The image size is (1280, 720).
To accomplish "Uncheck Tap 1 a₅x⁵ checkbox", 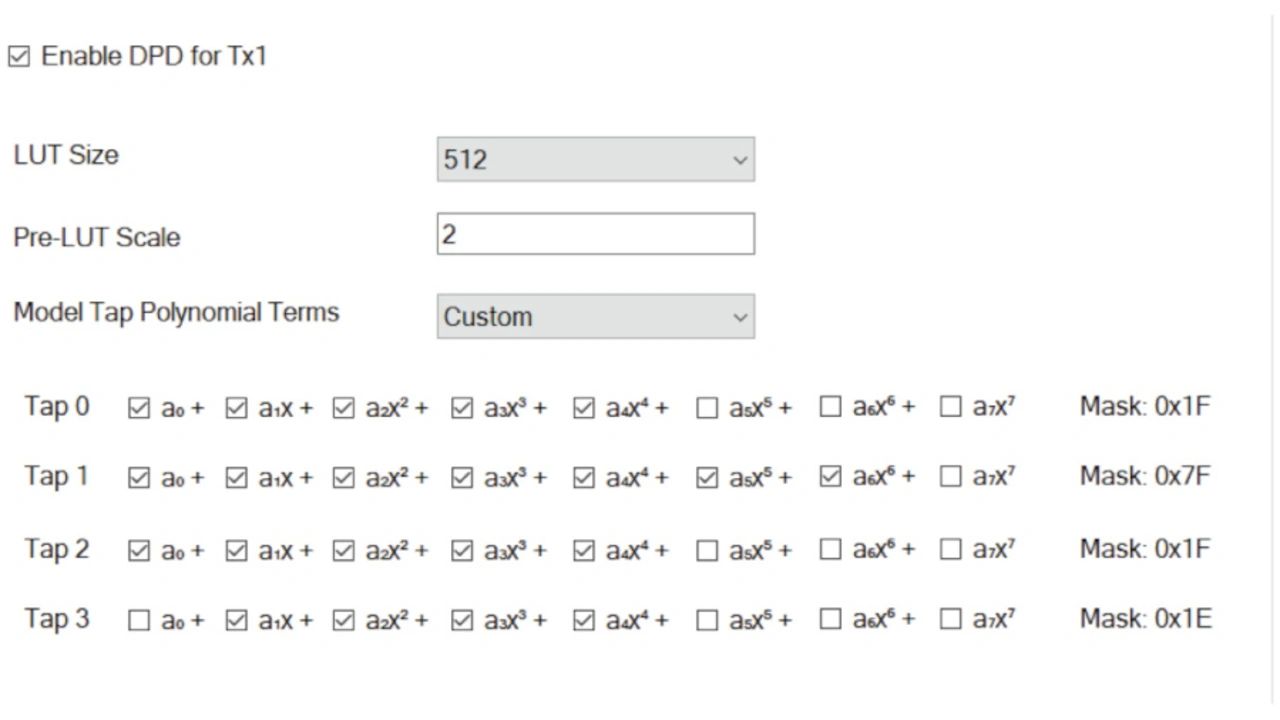I will pos(707,478).
